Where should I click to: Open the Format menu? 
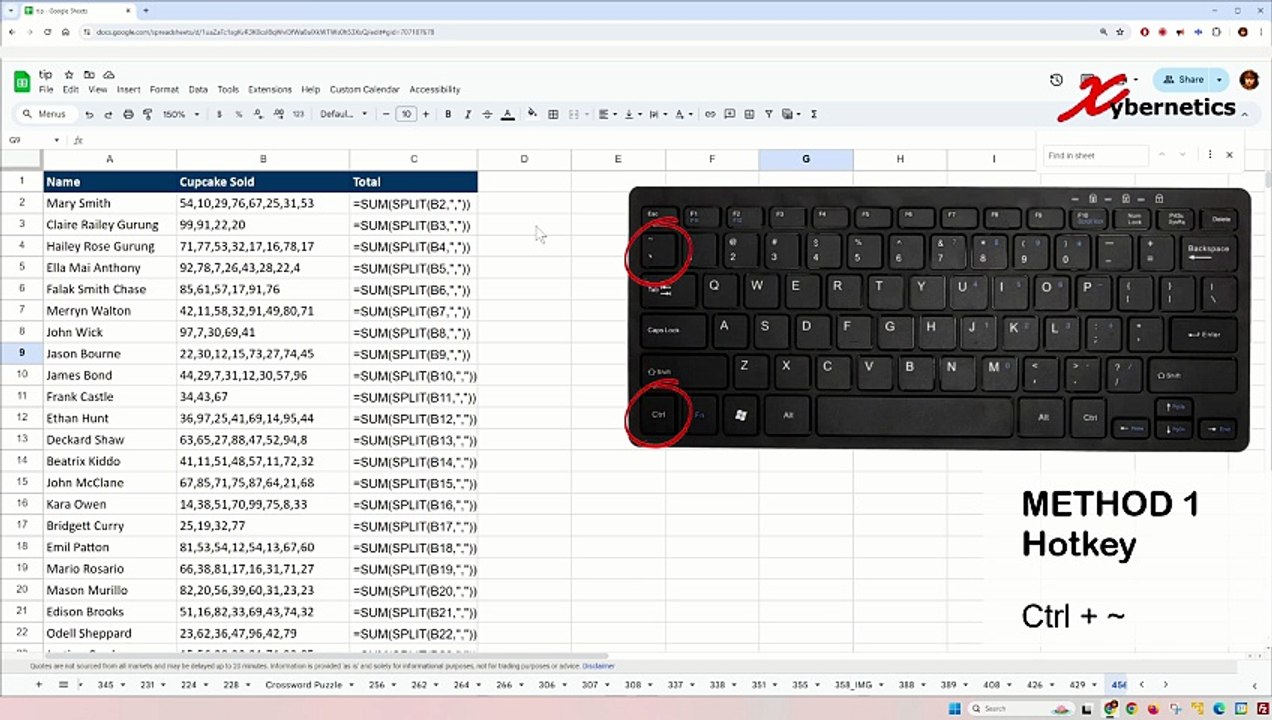(164, 90)
